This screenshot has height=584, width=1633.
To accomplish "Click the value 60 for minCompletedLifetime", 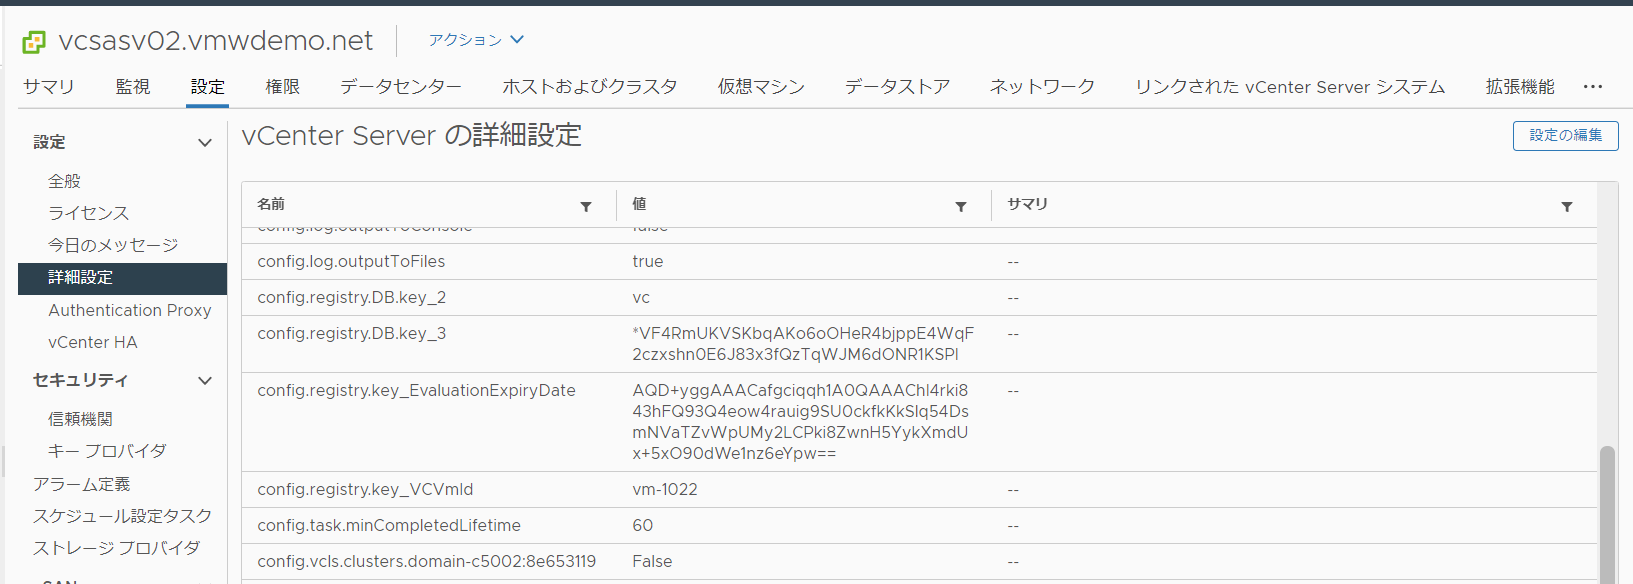I will pyautogui.click(x=643, y=525).
